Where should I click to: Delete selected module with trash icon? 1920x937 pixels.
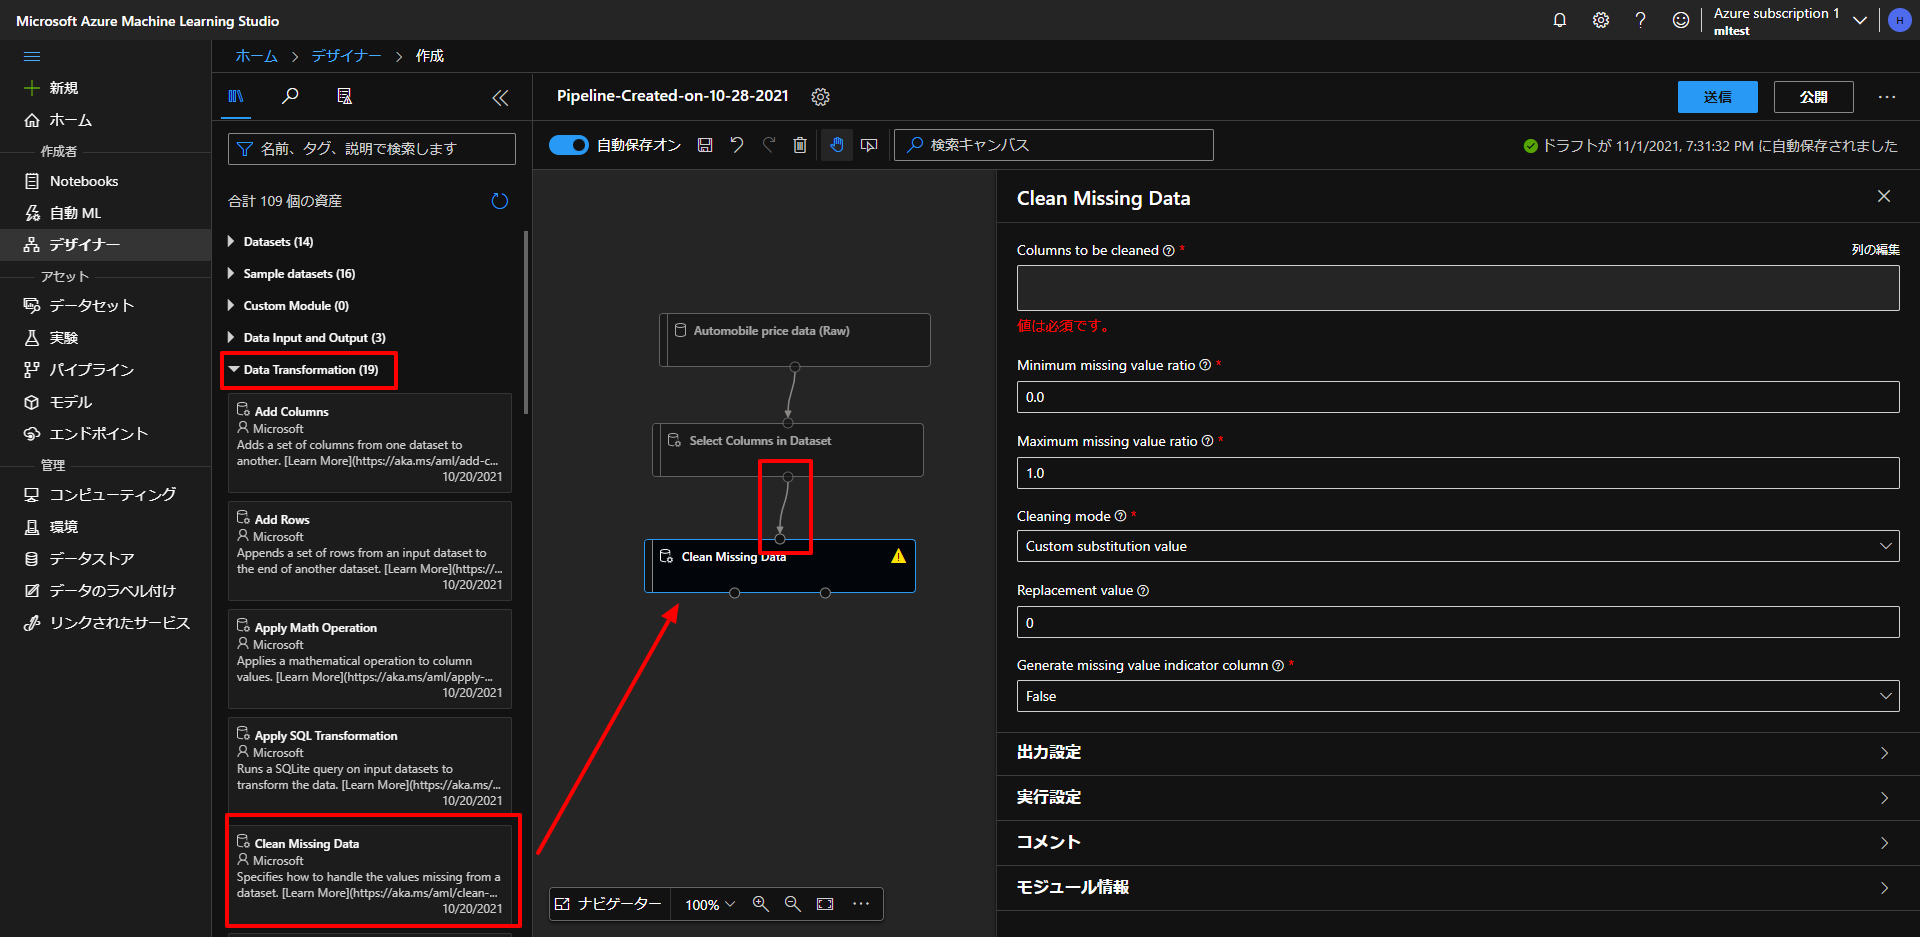tap(800, 145)
